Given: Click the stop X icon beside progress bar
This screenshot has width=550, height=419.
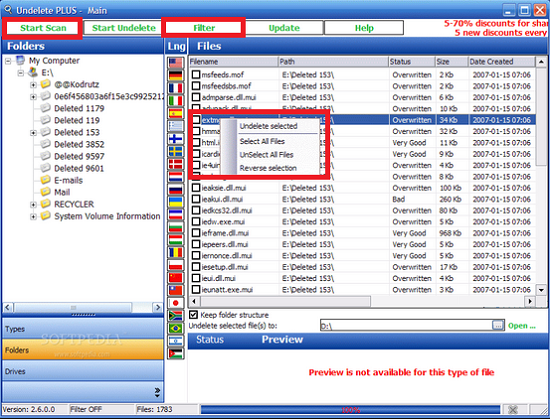Looking at the screenshot, I should pyautogui.click(x=513, y=410).
